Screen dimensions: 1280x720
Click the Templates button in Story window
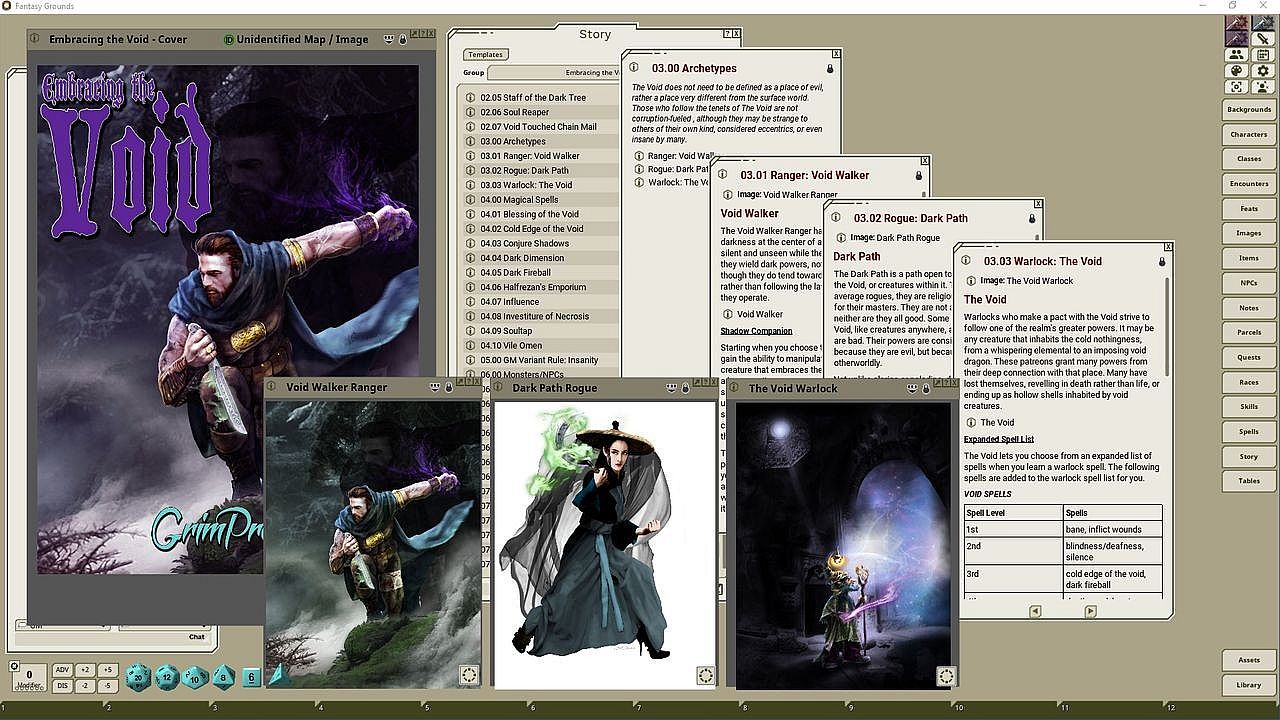485,54
